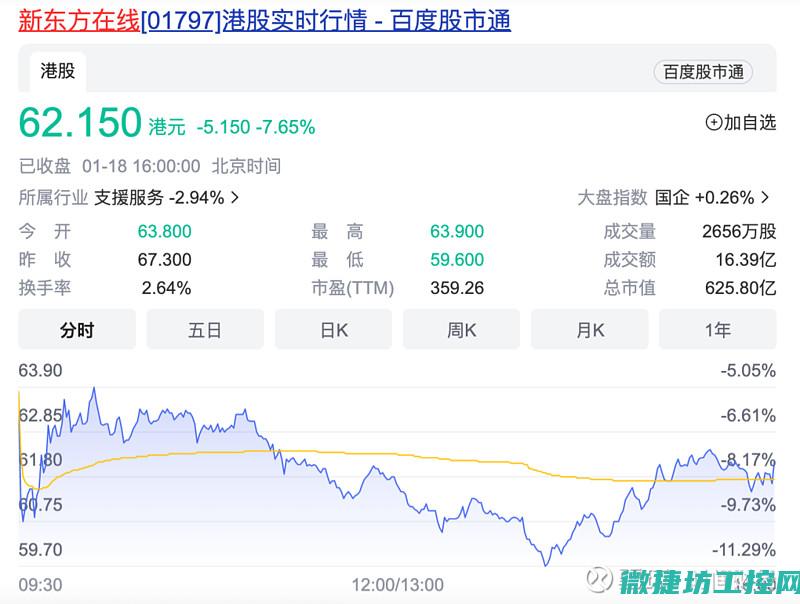This screenshot has width=800, height=604.
Task: Click the 63.90 y-axis label
Action: coord(40,370)
